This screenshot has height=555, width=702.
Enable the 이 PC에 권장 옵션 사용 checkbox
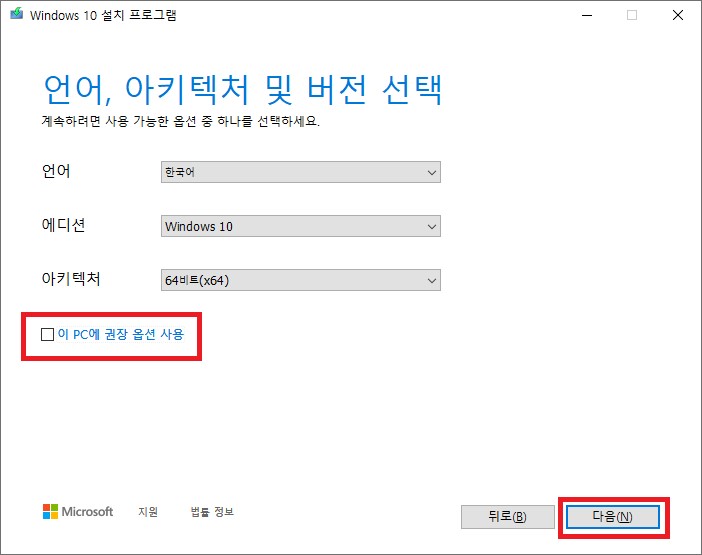tap(47, 334)
